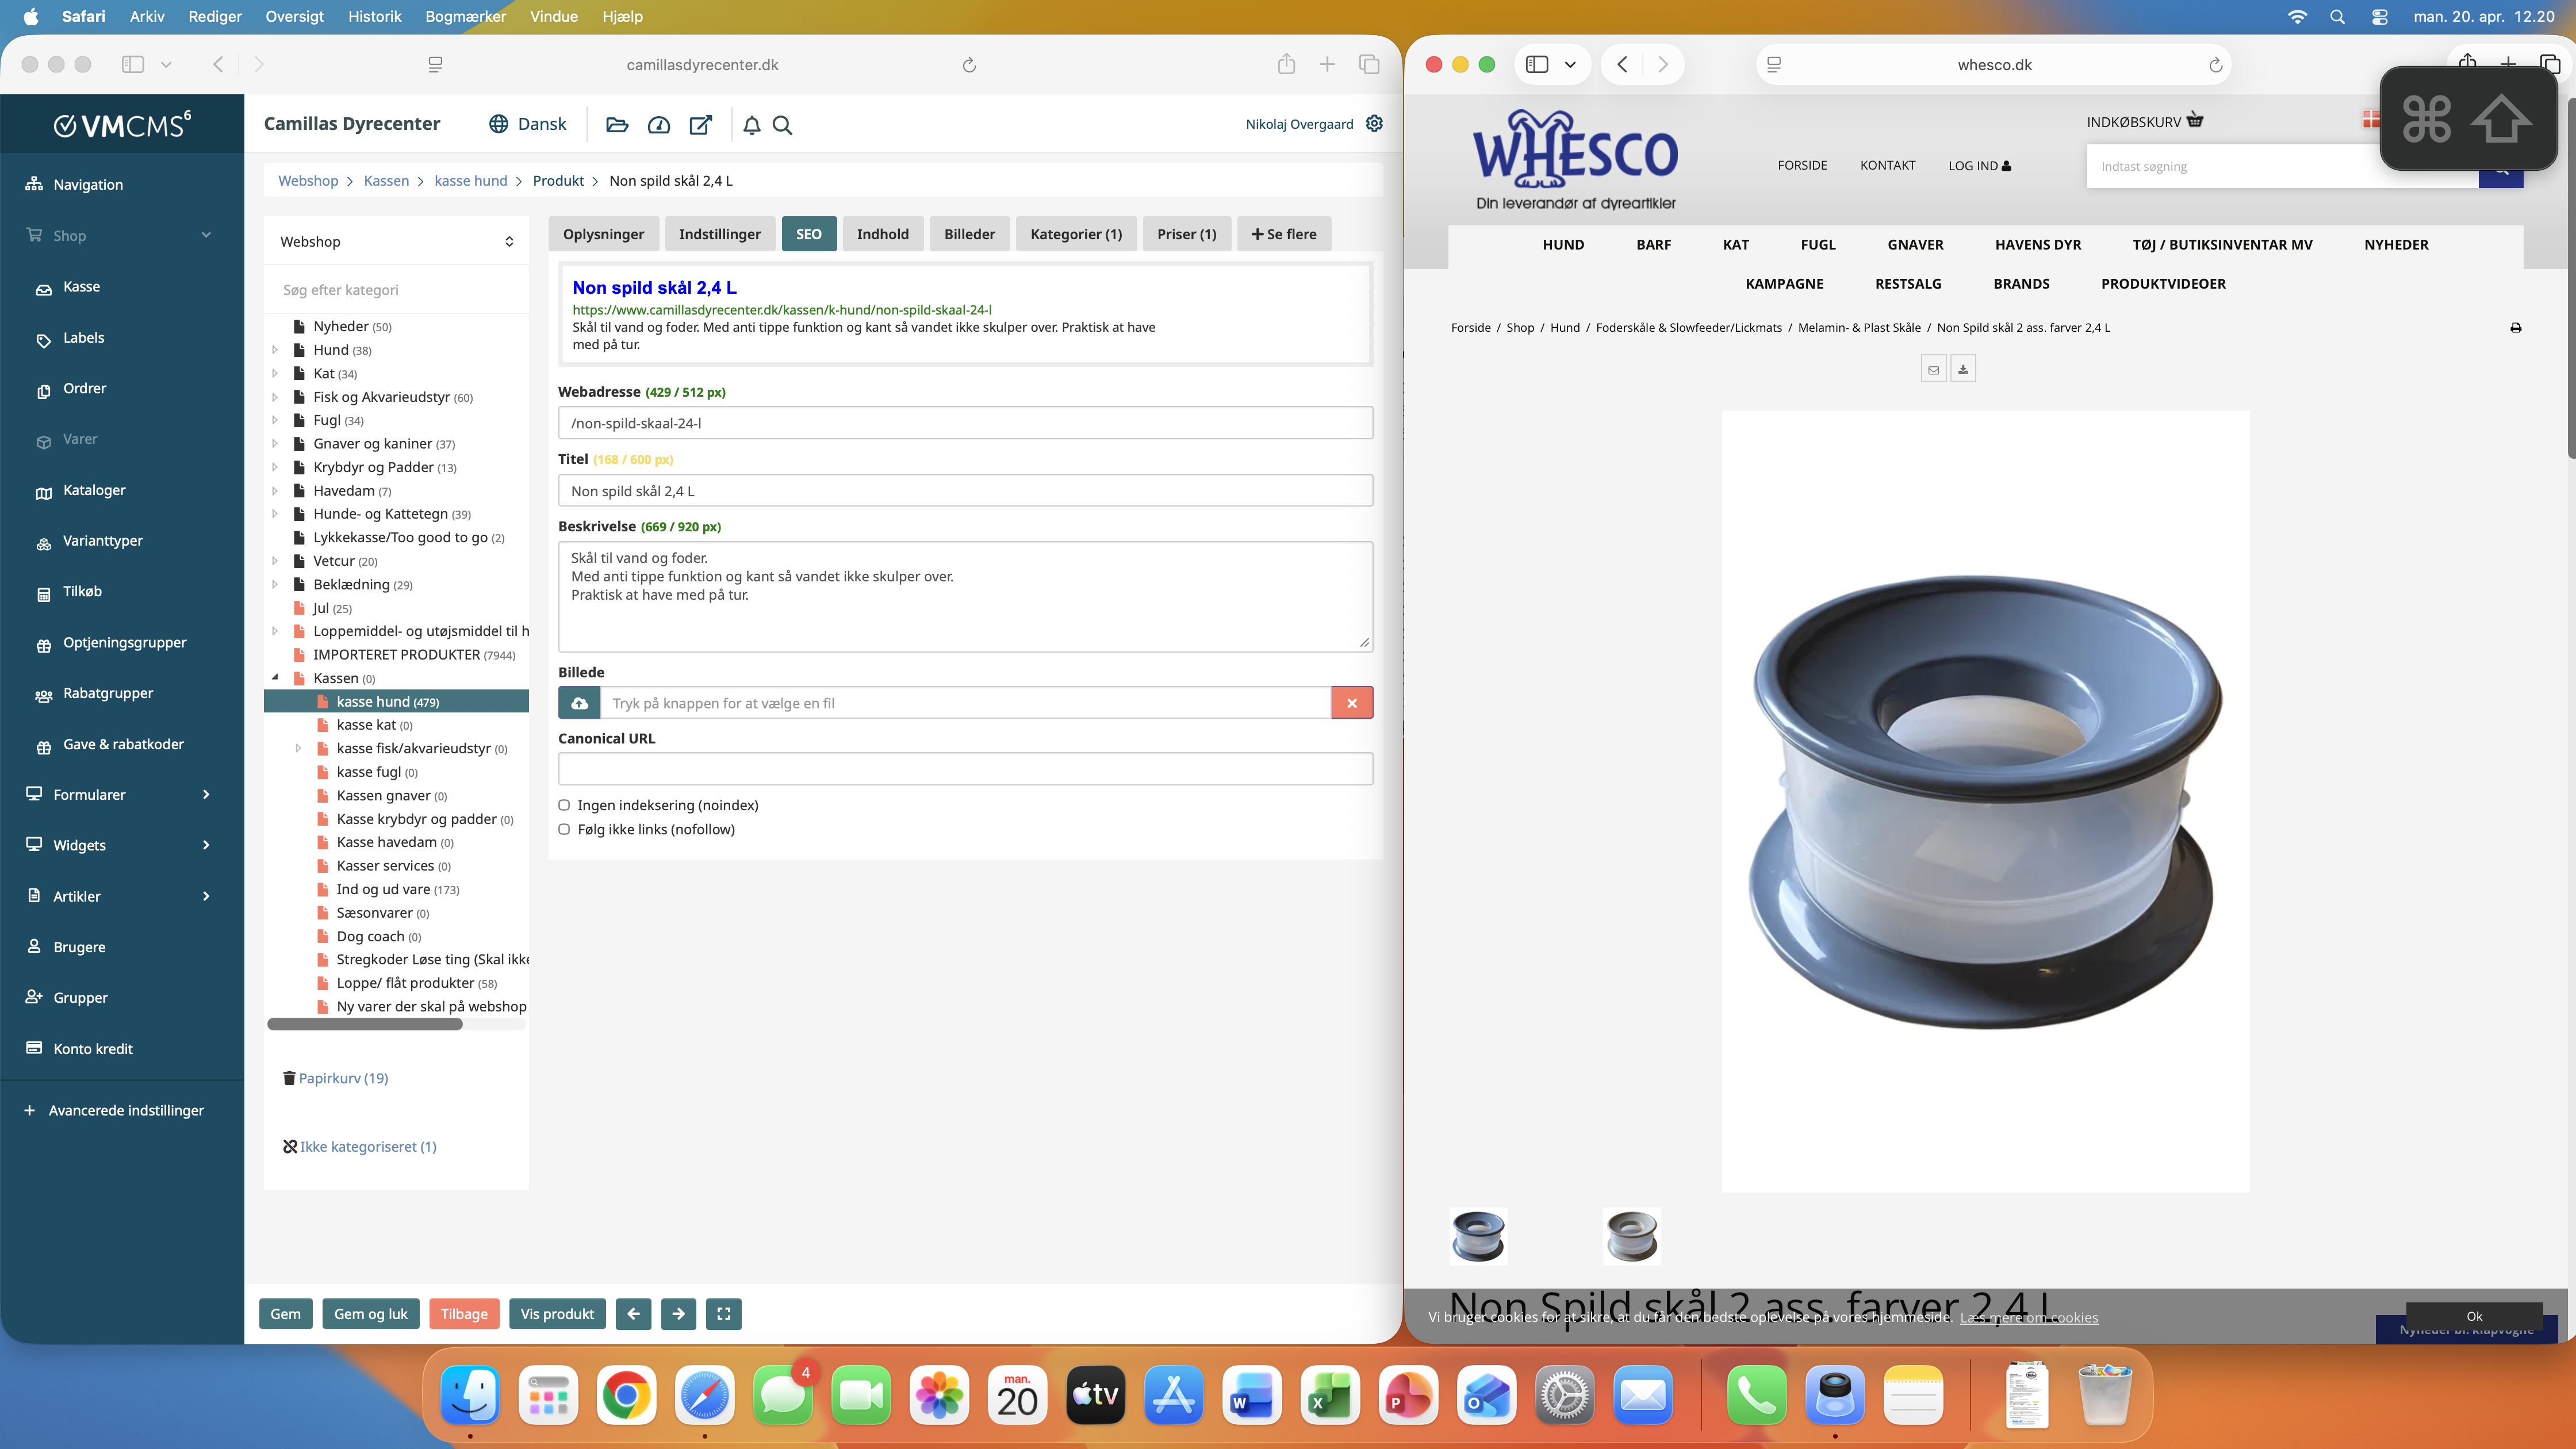Click the print icon on Whesco page
The image size is (2576, 1449).
tap(2515, 328)
